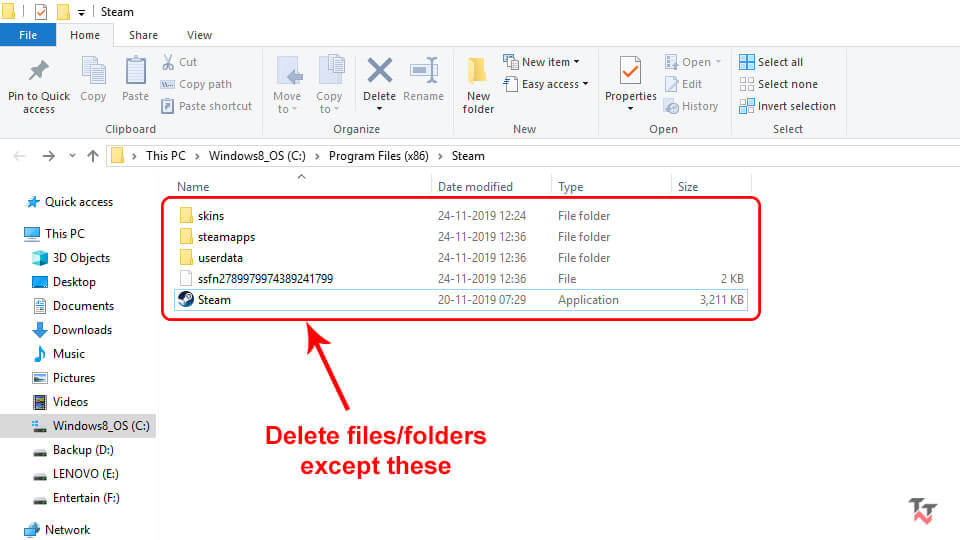
Task: Click the Forward navigation arrow
Action: [48, 156]
